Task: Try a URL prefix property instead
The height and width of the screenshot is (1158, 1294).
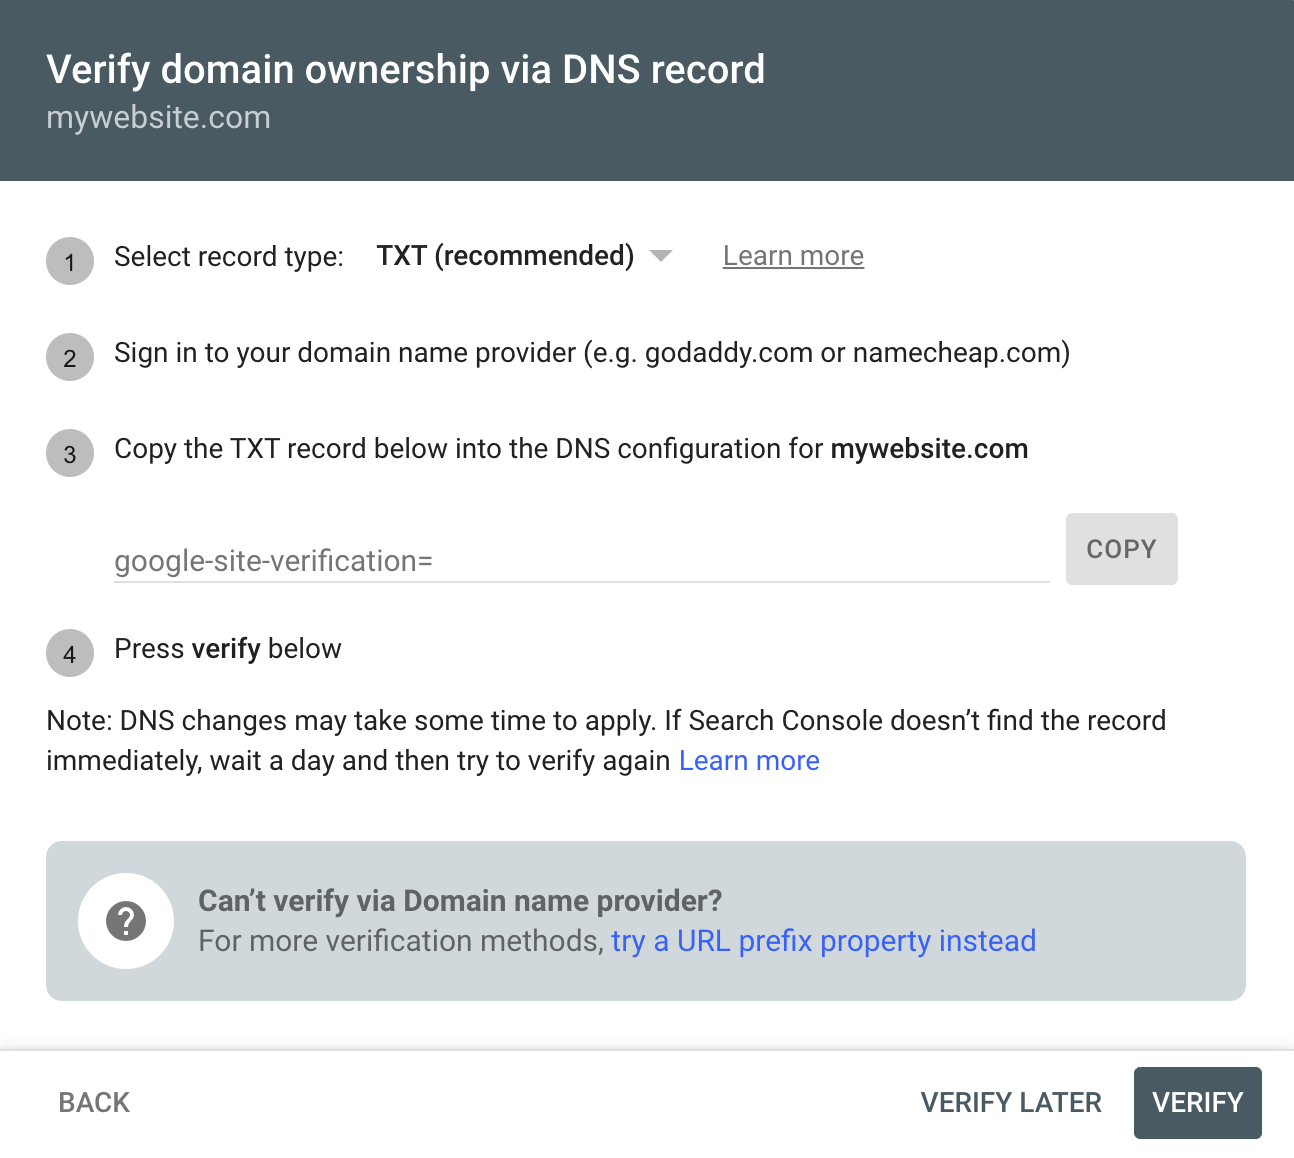Action: click(x=823, y=941)
